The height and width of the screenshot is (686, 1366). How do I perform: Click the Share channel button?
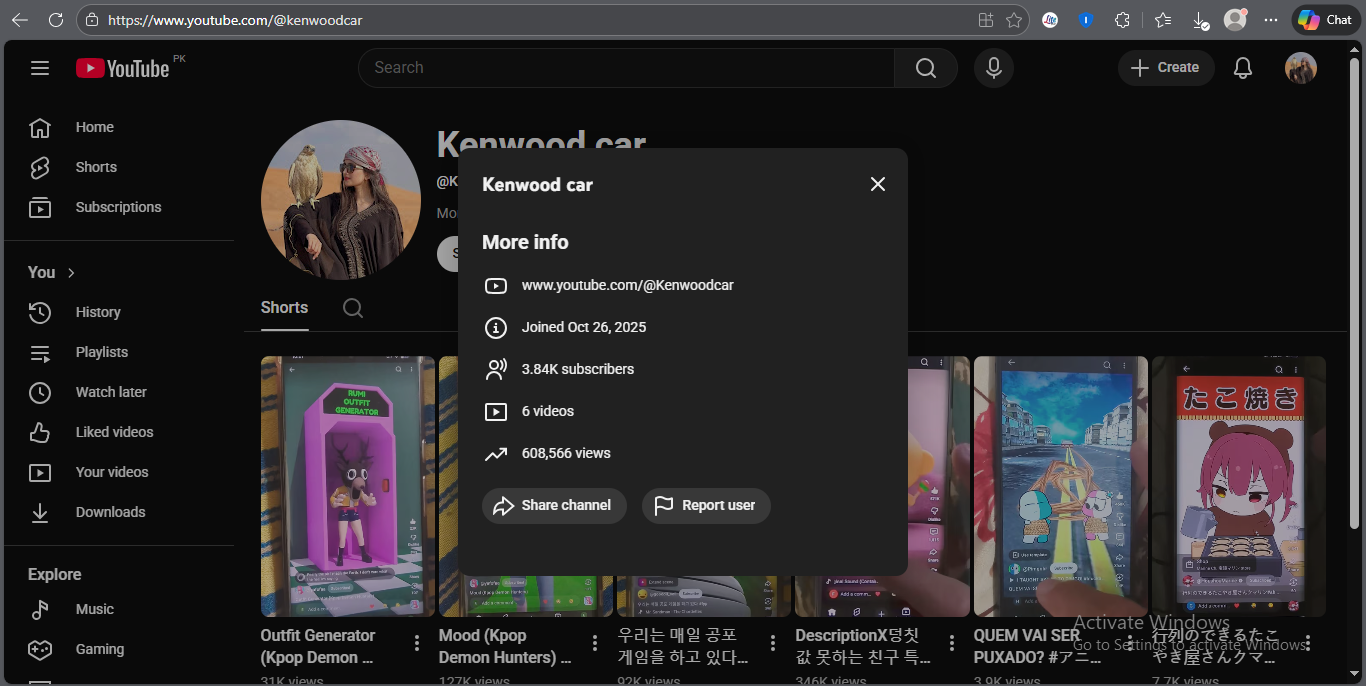click(x=554, y=505)
